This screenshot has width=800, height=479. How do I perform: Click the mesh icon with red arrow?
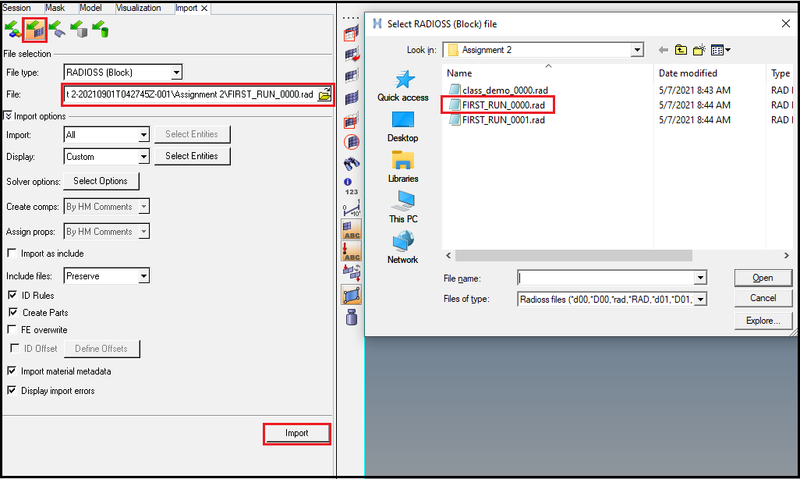[351, 55]
